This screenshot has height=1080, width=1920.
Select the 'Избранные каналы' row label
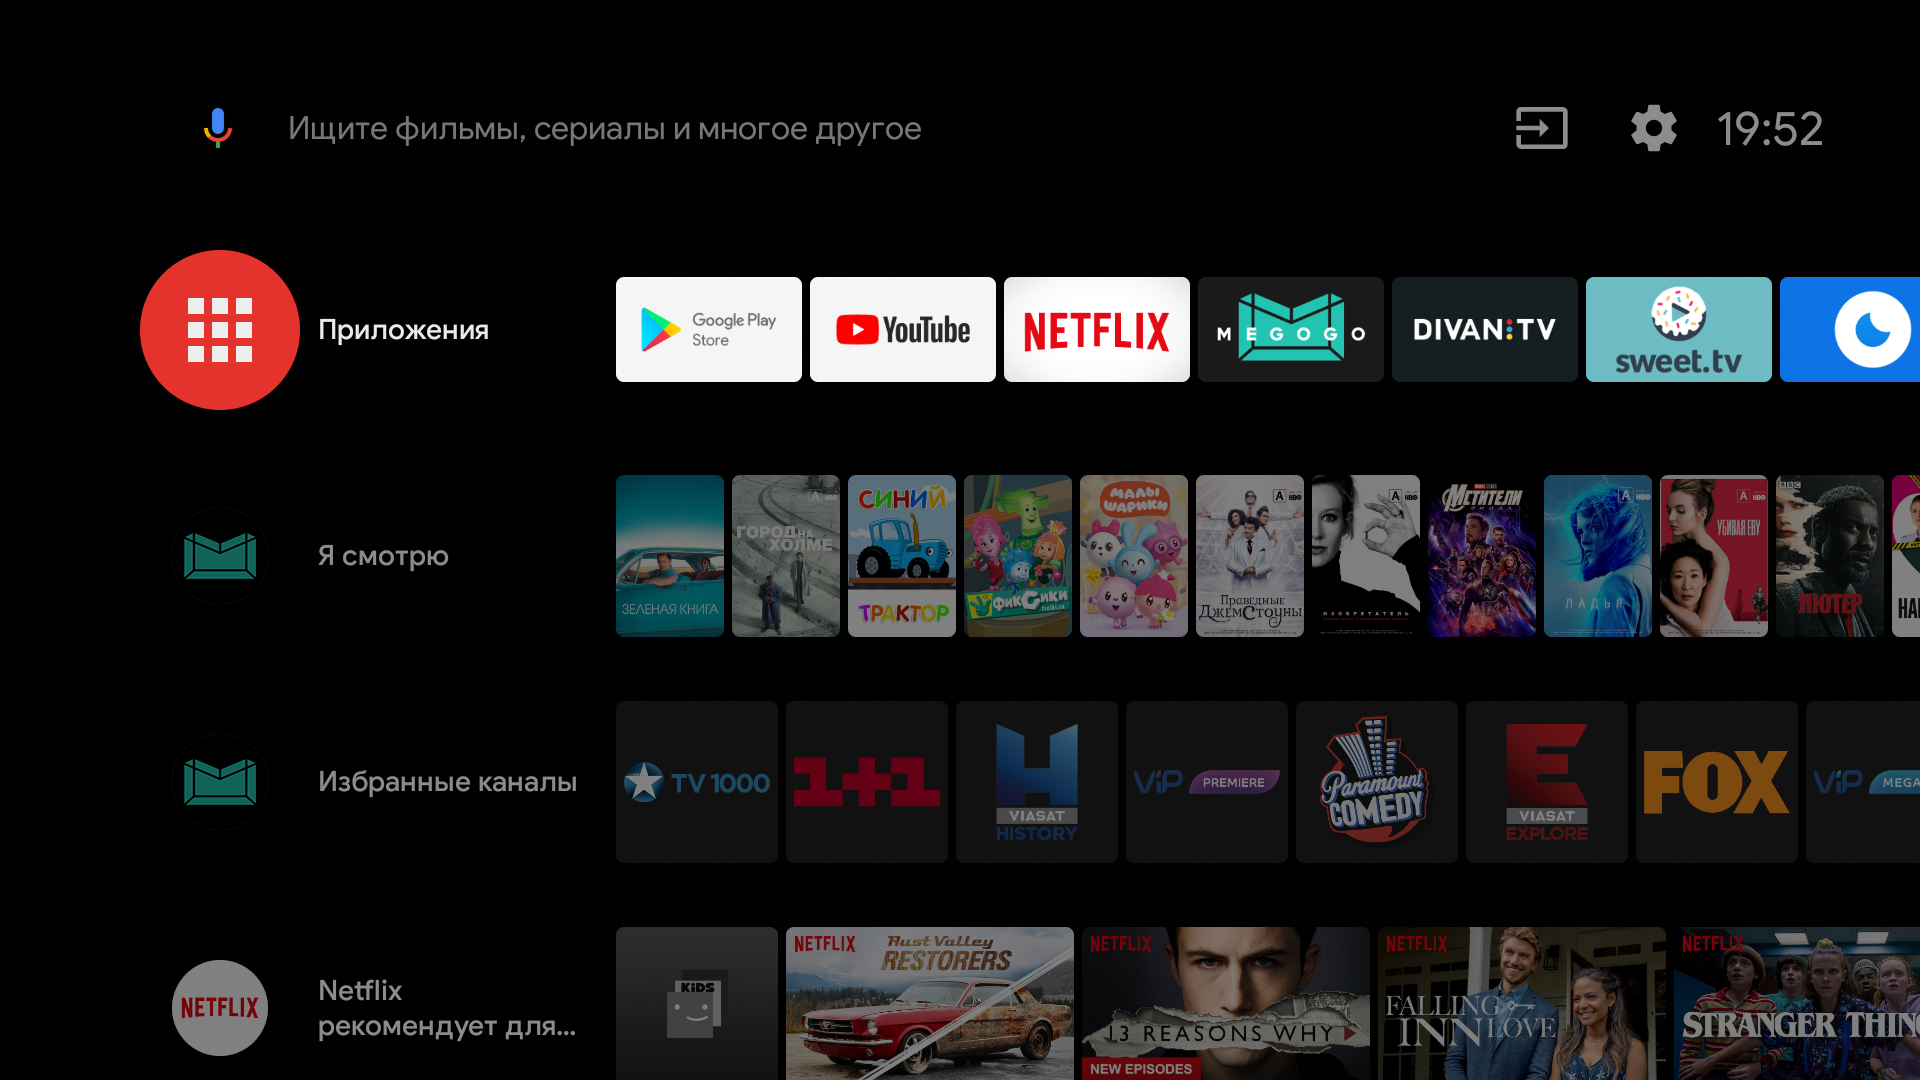pyautogui.click(x=447, y=782)
